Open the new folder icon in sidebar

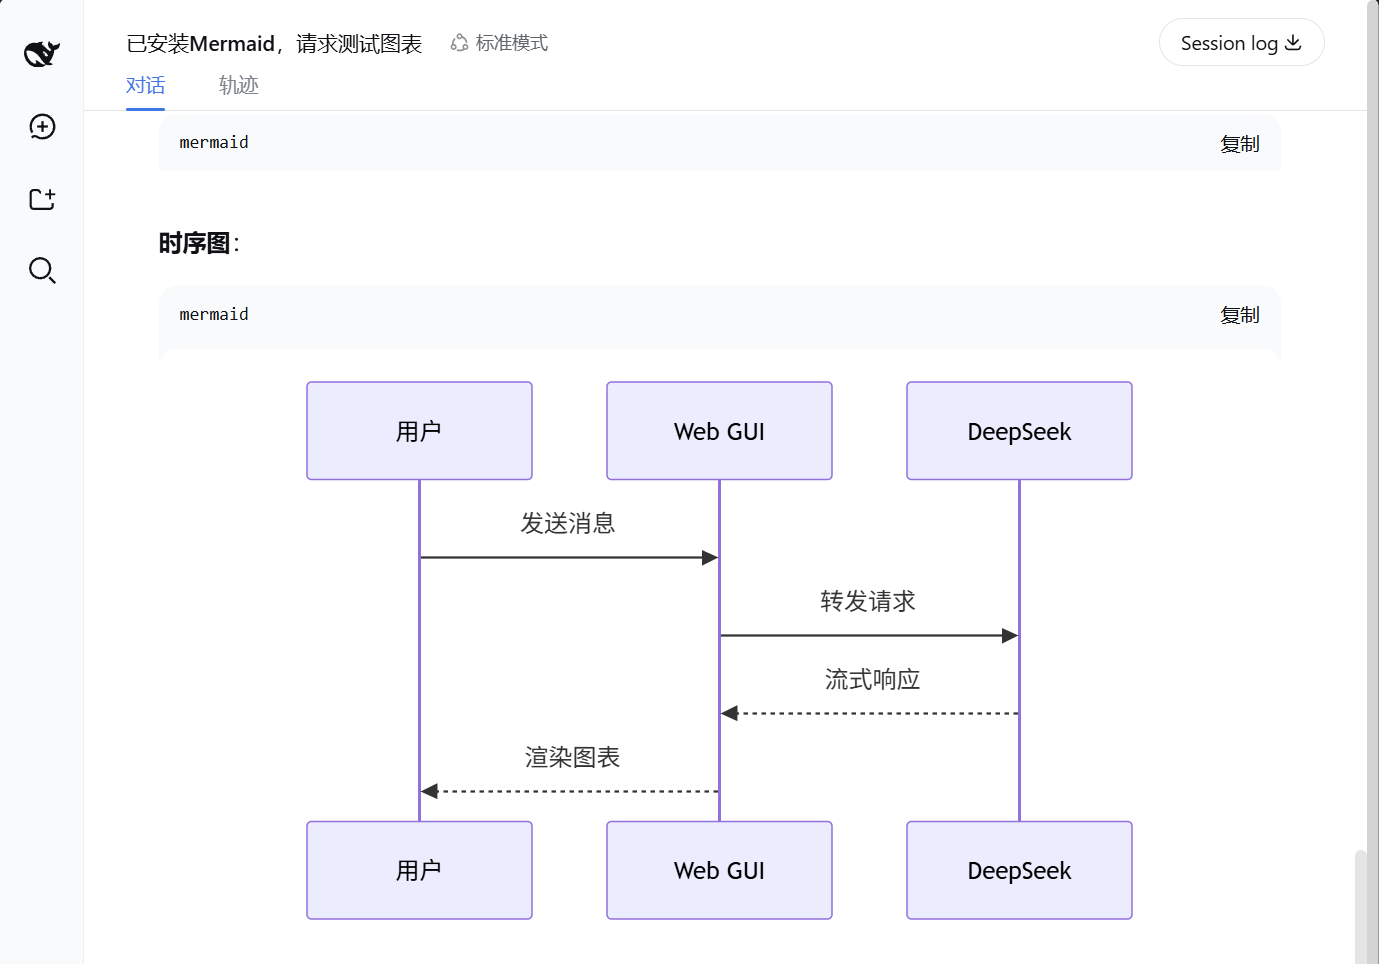coord(42,199)
